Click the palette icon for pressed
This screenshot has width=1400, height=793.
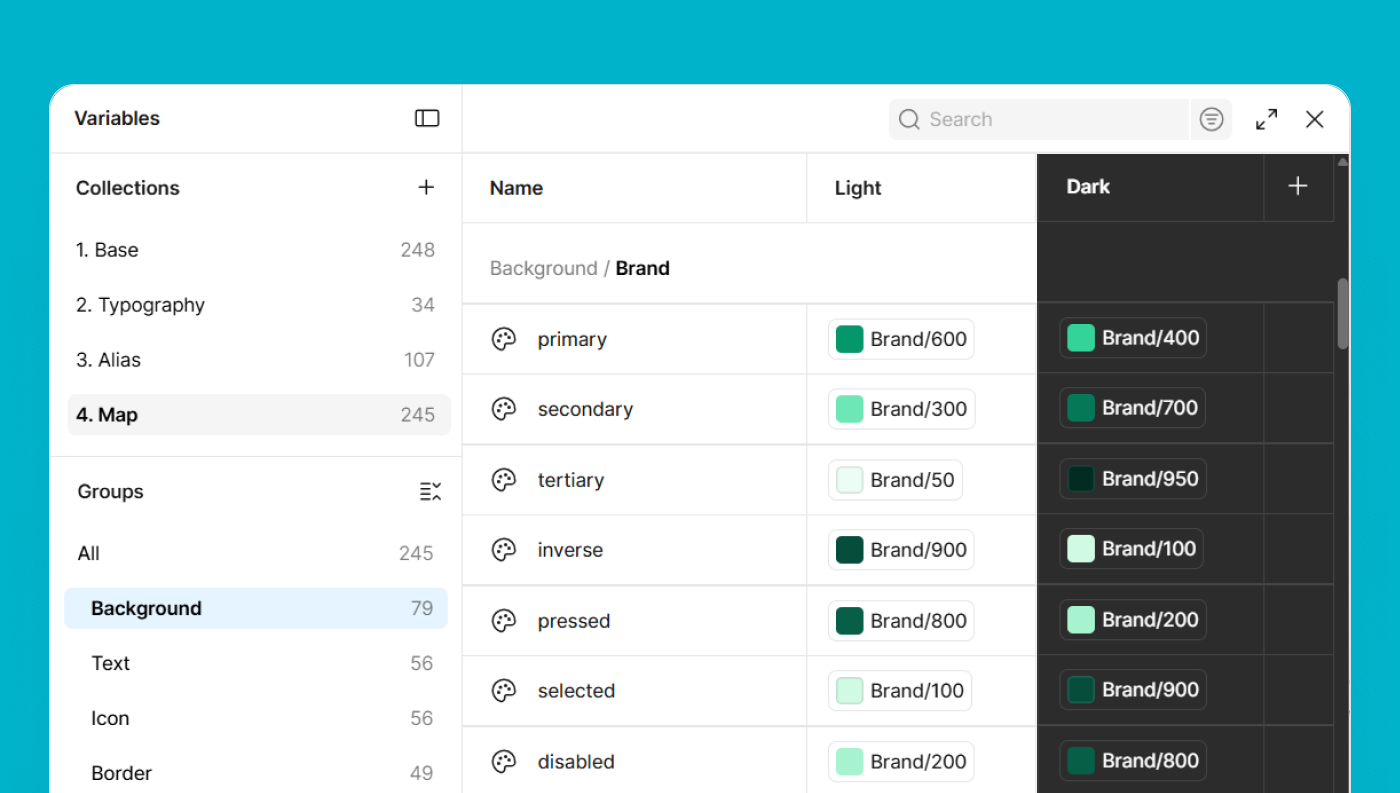(504, 621)
